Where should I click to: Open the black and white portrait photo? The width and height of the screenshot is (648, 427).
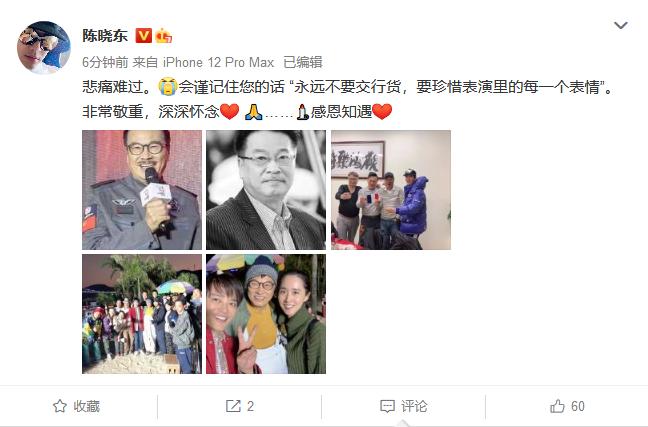click(266, 190)
